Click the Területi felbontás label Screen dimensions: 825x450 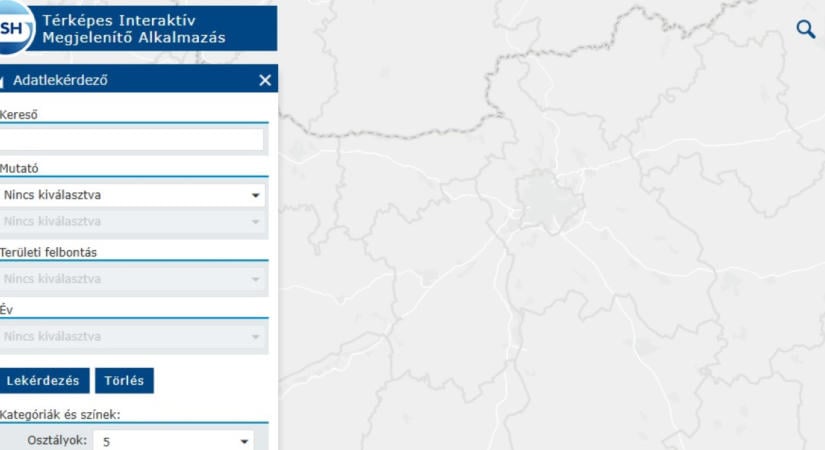48,253
